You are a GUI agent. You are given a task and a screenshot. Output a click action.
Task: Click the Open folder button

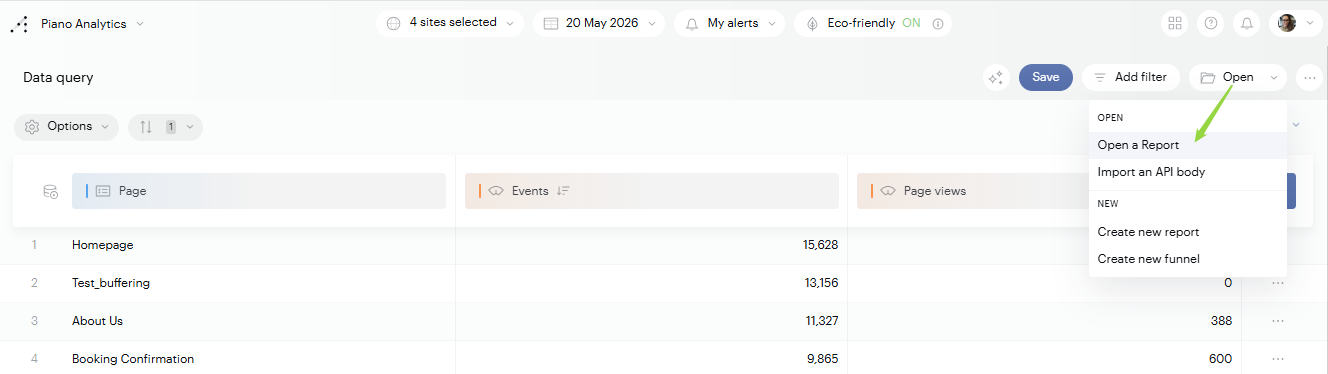(x=1237, y=77)
